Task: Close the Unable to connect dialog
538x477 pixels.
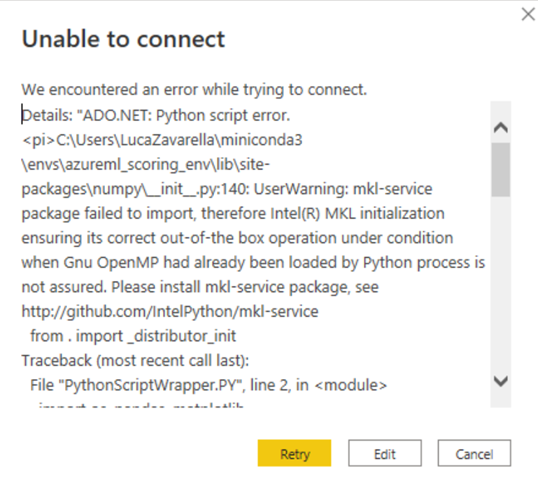Action: coord(528,14)
